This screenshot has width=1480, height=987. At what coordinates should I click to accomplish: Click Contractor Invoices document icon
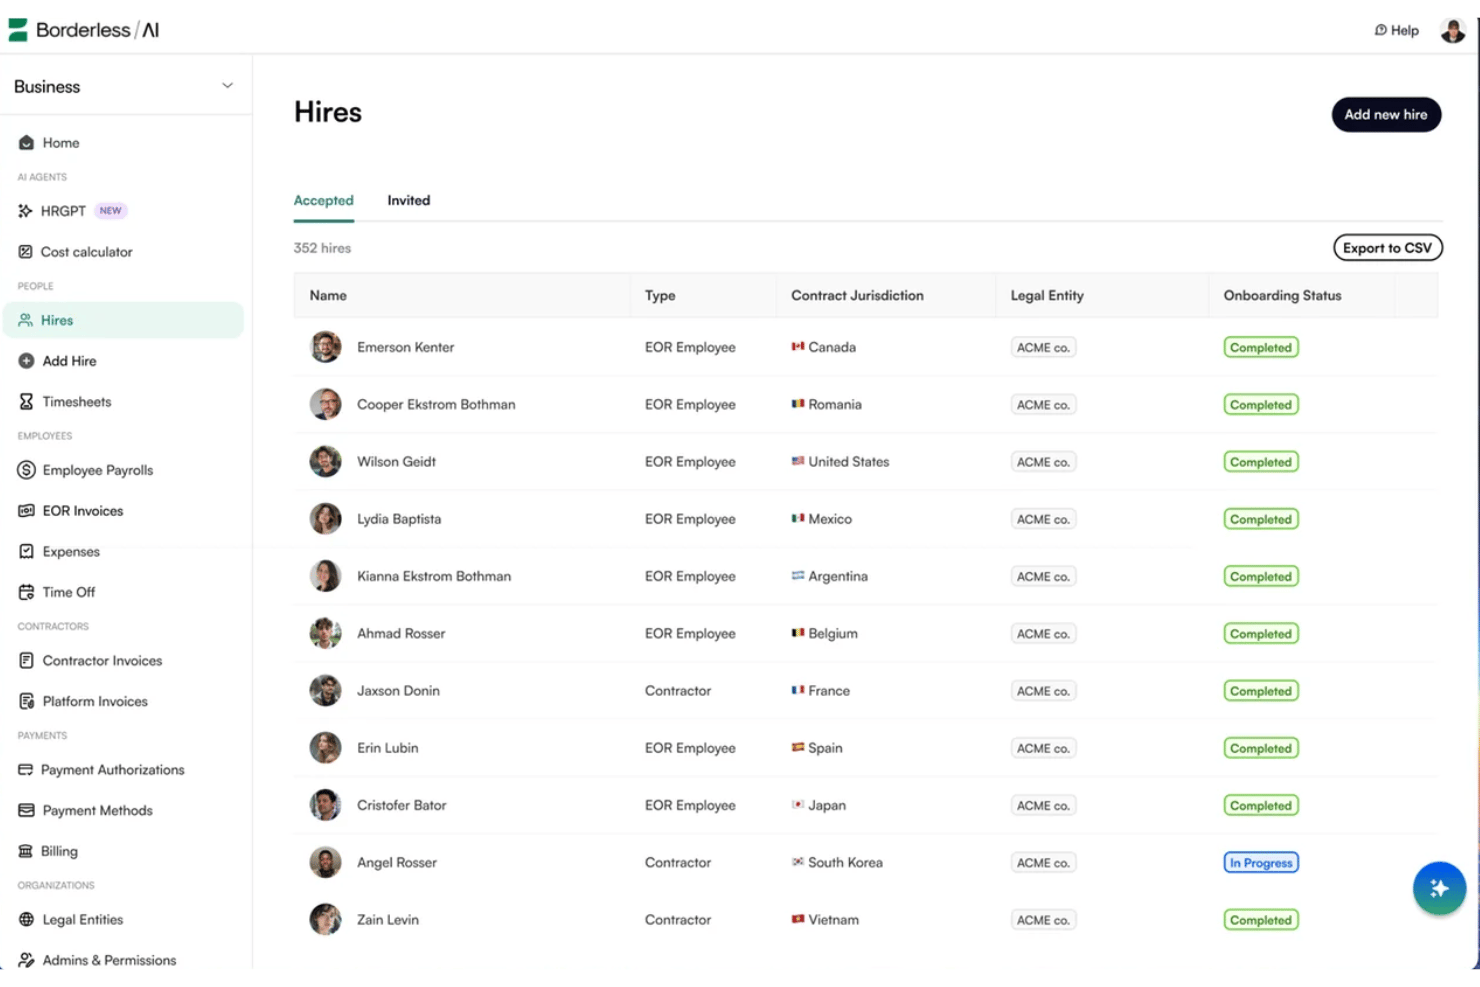click(x=26, y=661)
